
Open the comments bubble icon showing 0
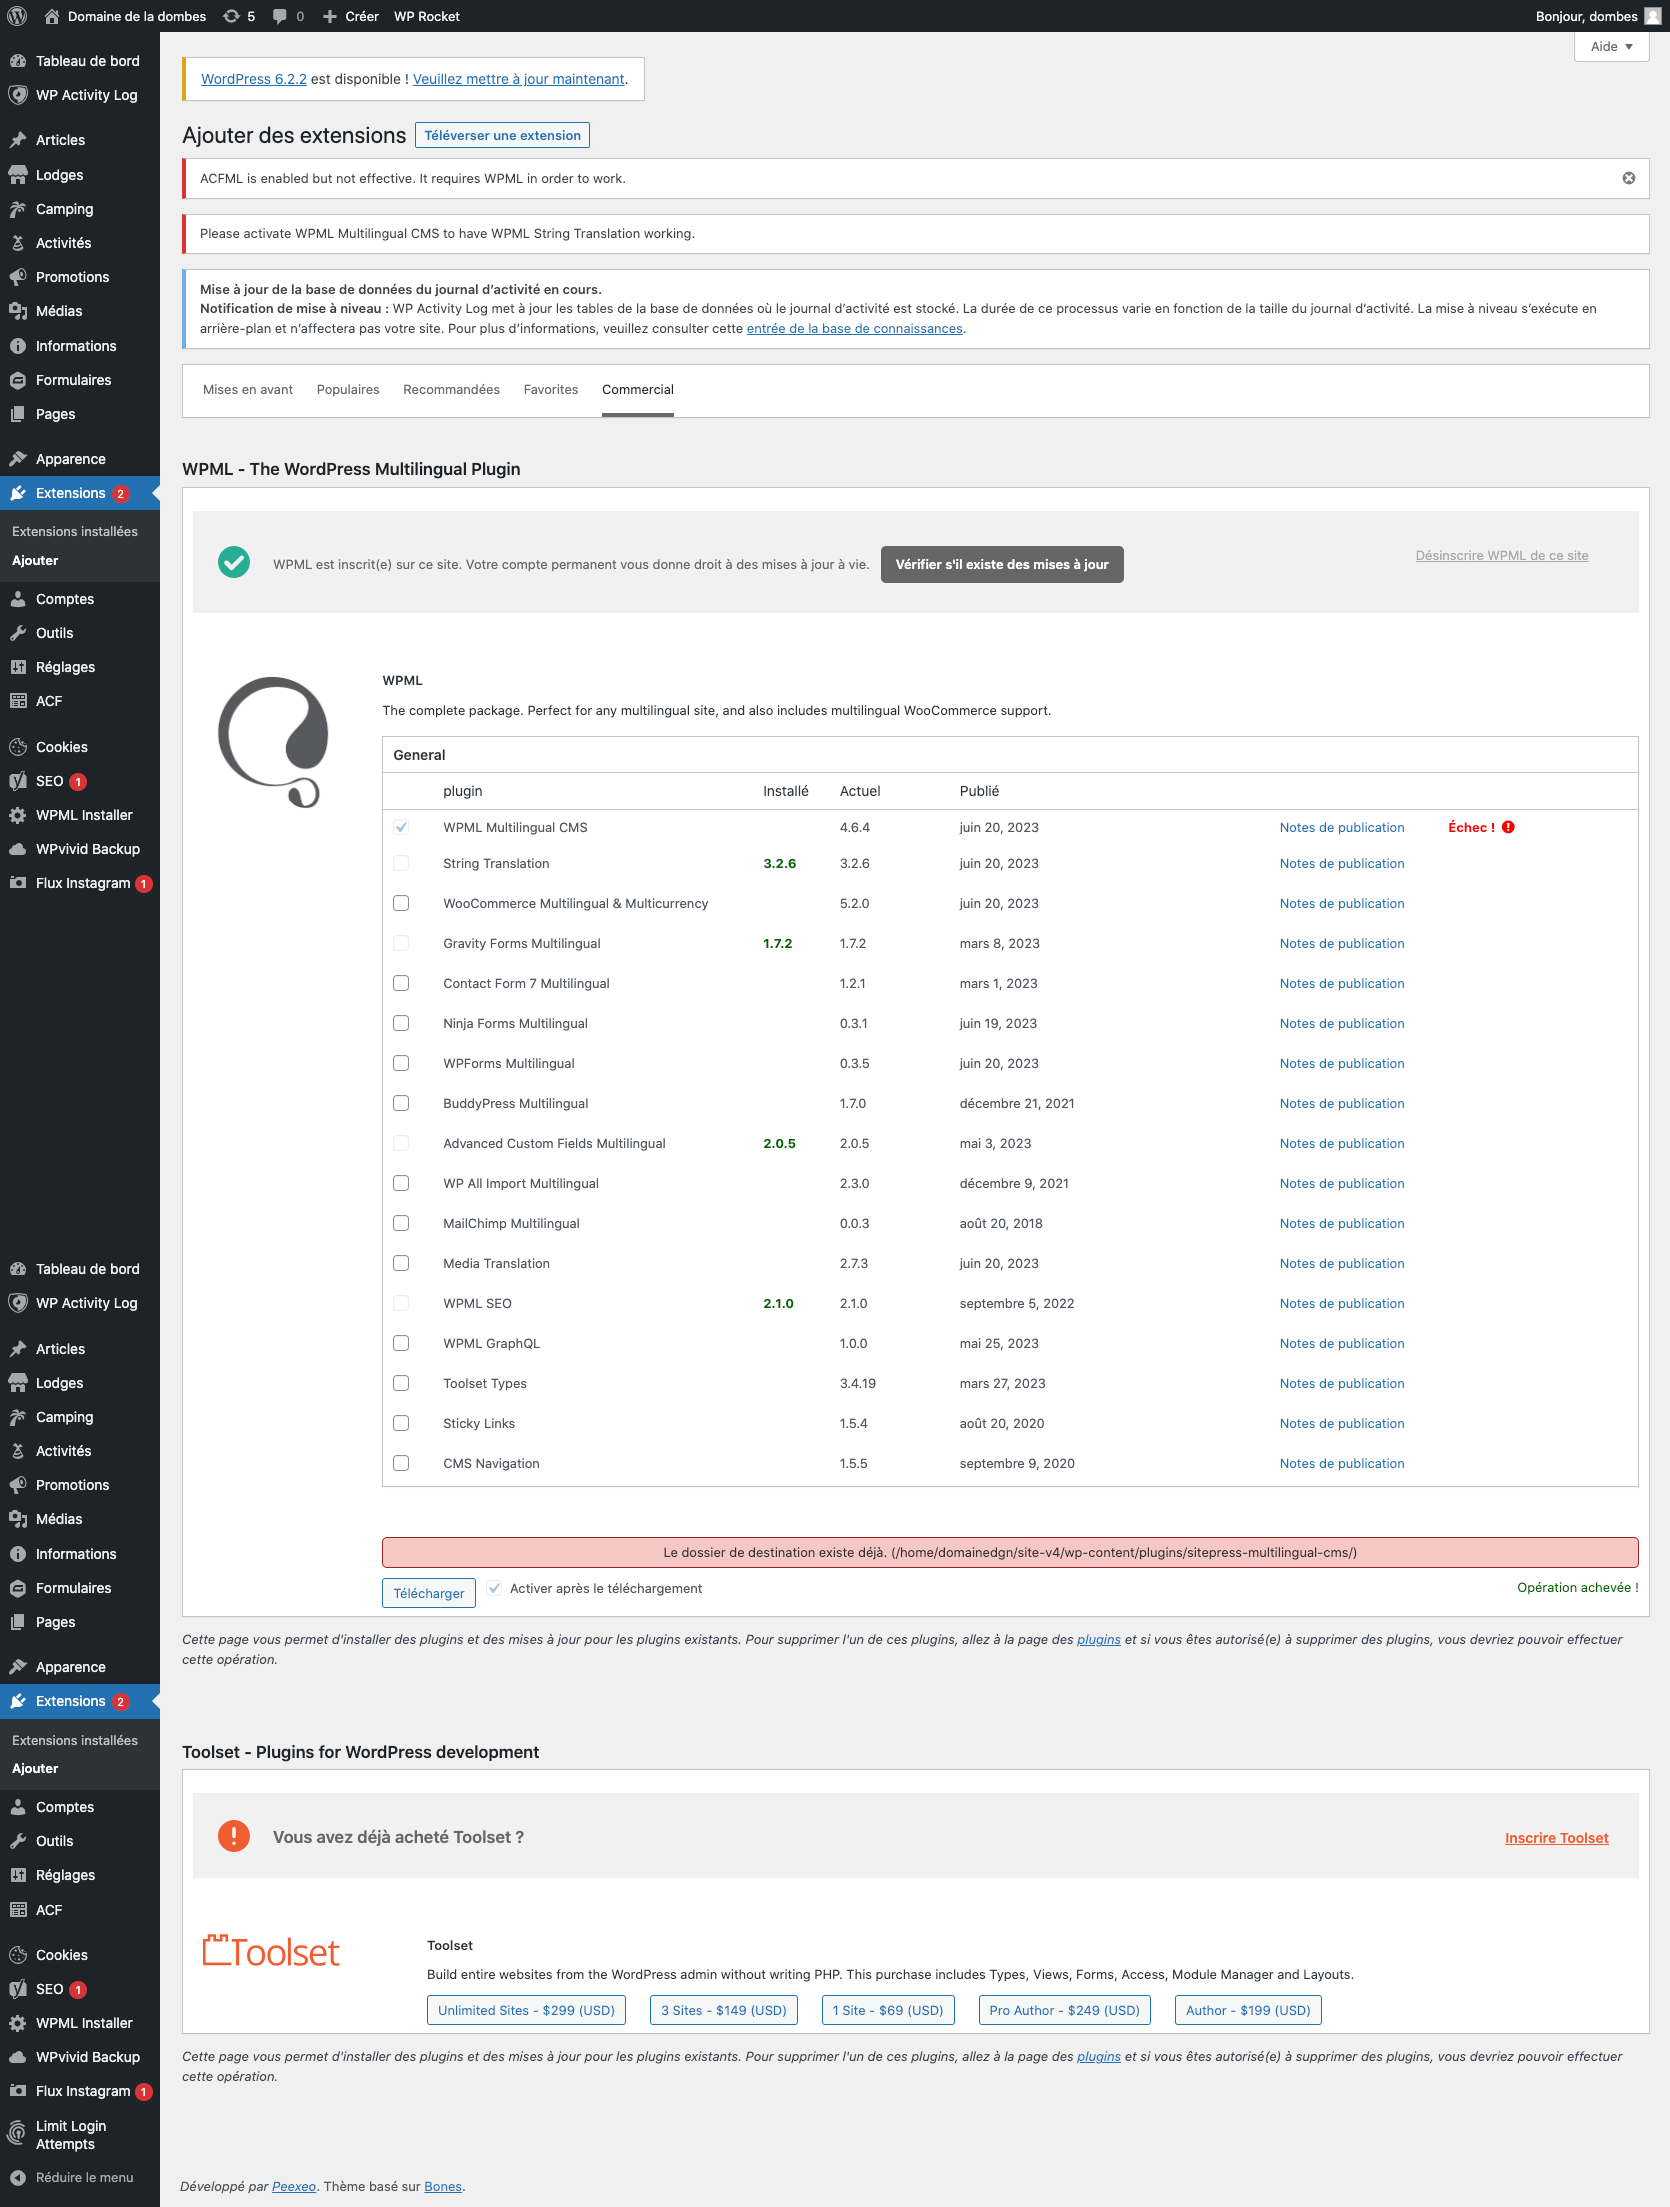(280, 16)
